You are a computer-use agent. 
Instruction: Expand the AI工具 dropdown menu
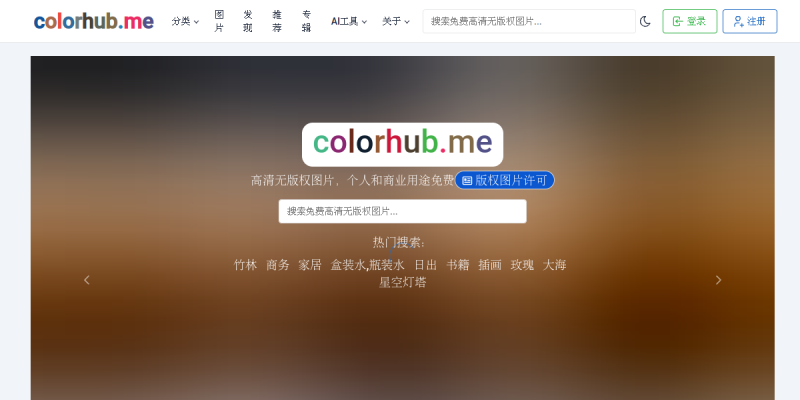[349, 21]
